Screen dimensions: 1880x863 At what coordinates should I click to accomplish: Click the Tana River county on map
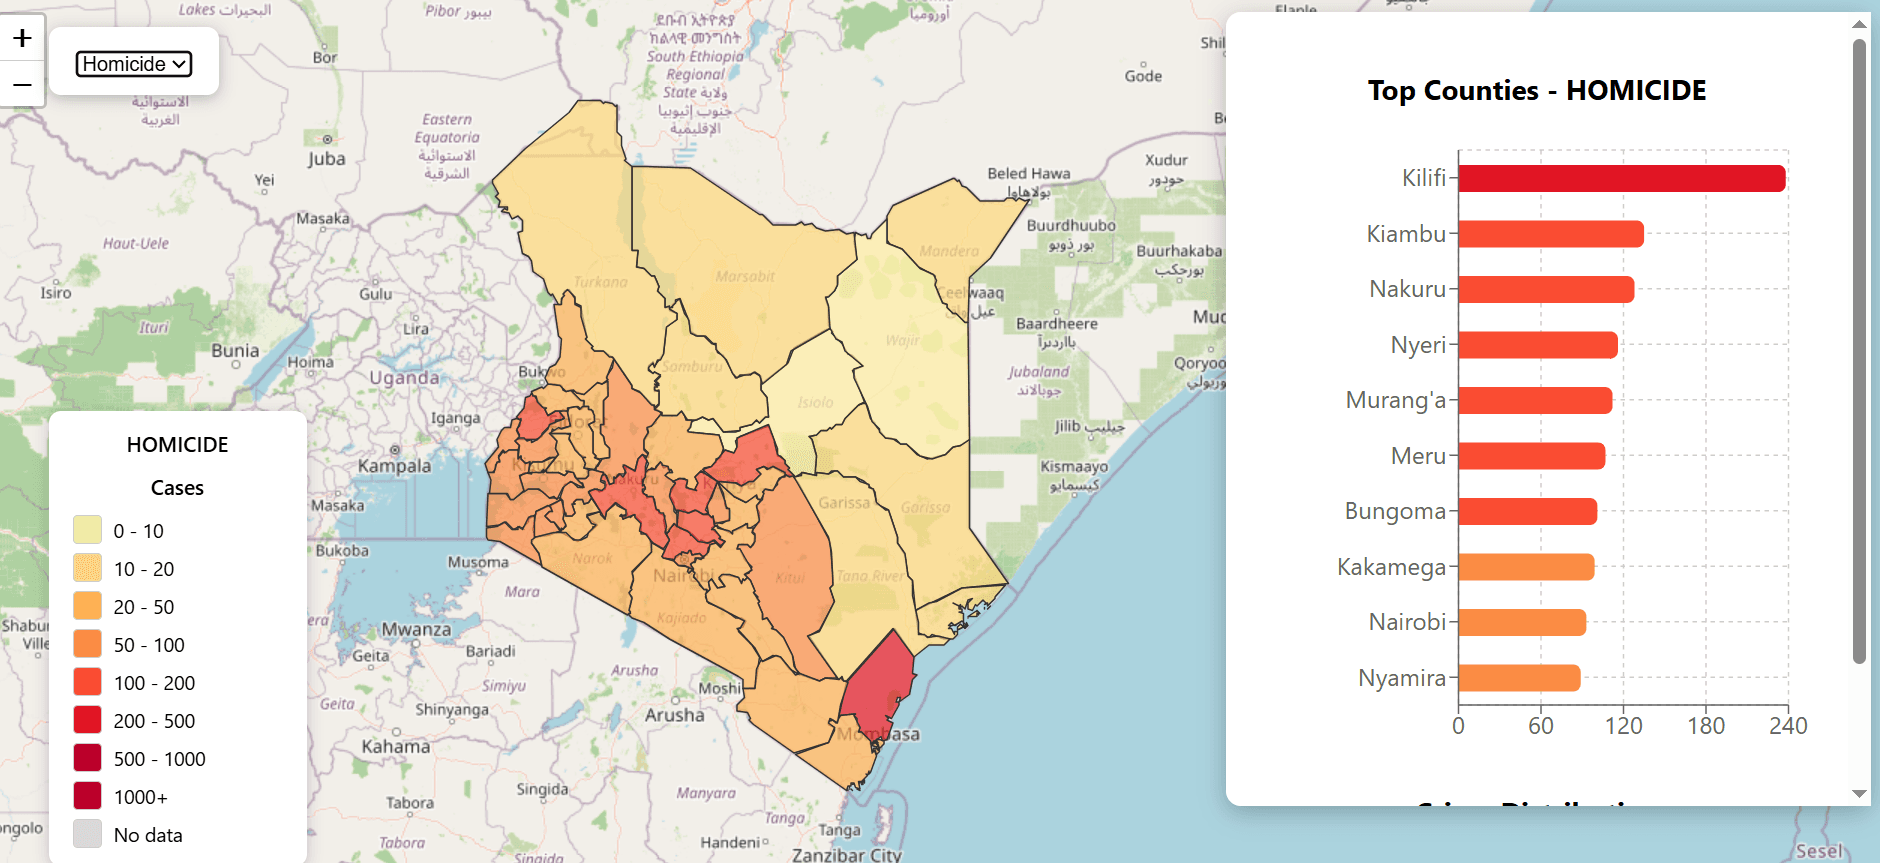[x=868, y=575]
